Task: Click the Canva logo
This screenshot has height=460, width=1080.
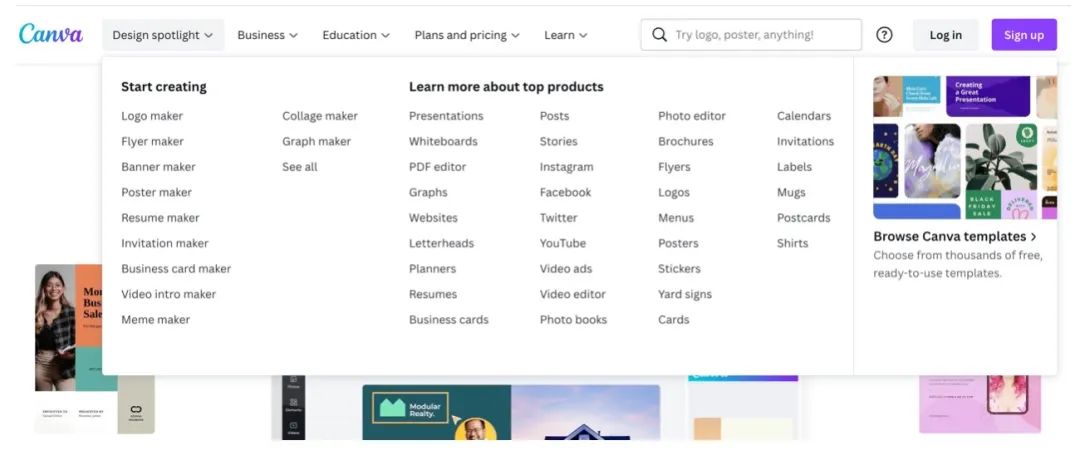Action: 50,34
